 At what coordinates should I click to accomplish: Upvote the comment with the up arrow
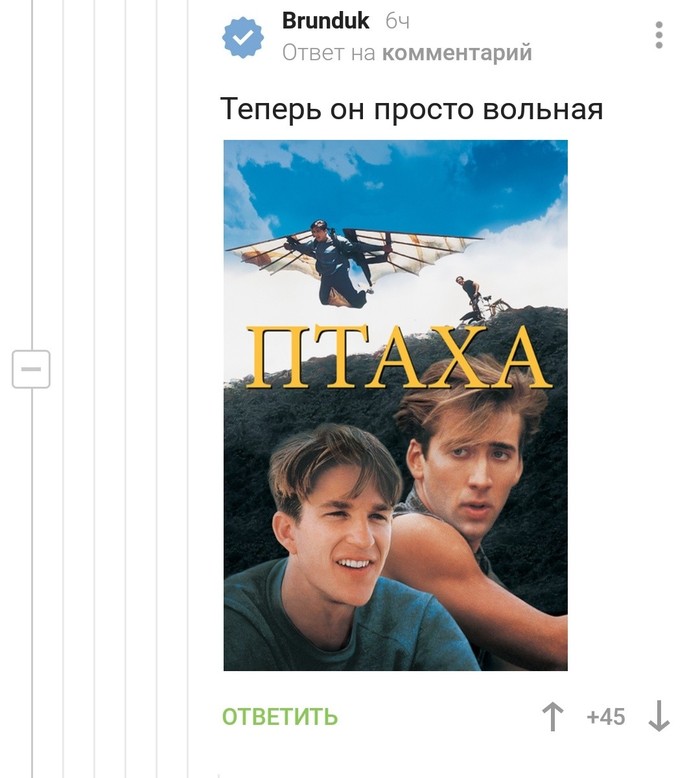552,716
